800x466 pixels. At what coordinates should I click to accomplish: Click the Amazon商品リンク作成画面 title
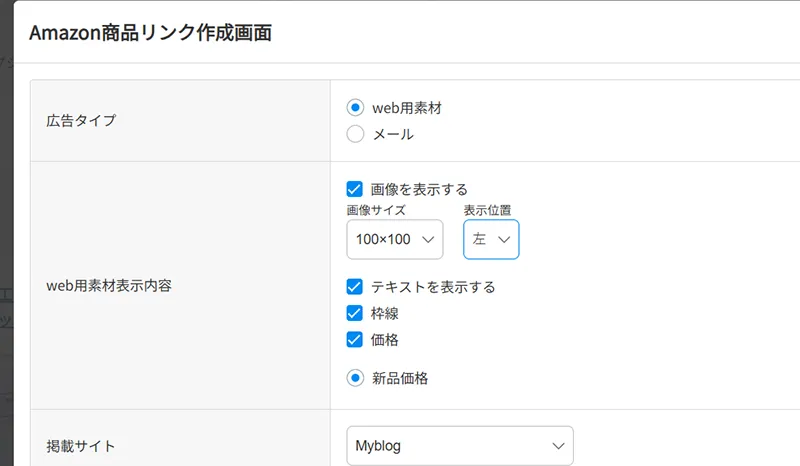pos(151,33)
